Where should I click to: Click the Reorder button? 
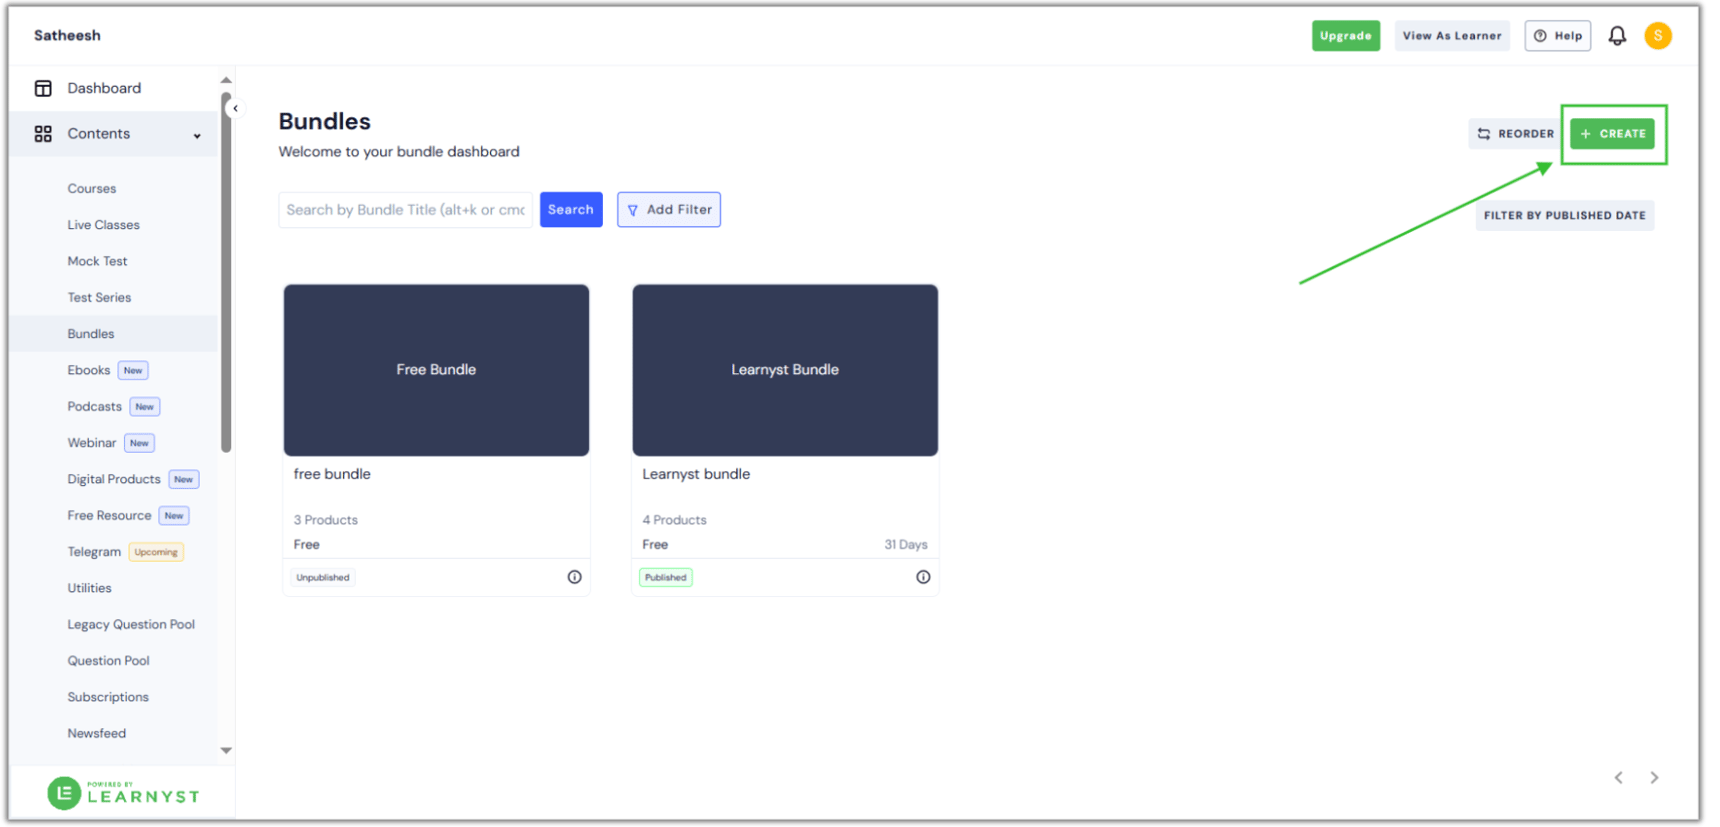pyautogui.click(x=1514, y=134)
